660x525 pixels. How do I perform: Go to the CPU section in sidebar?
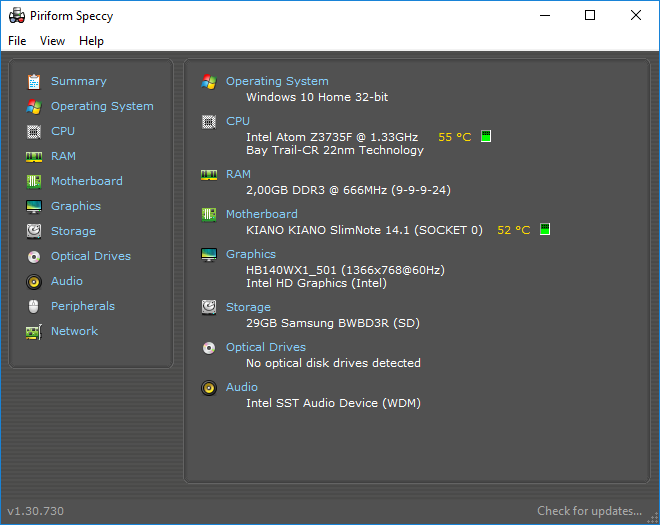[63, 131]
